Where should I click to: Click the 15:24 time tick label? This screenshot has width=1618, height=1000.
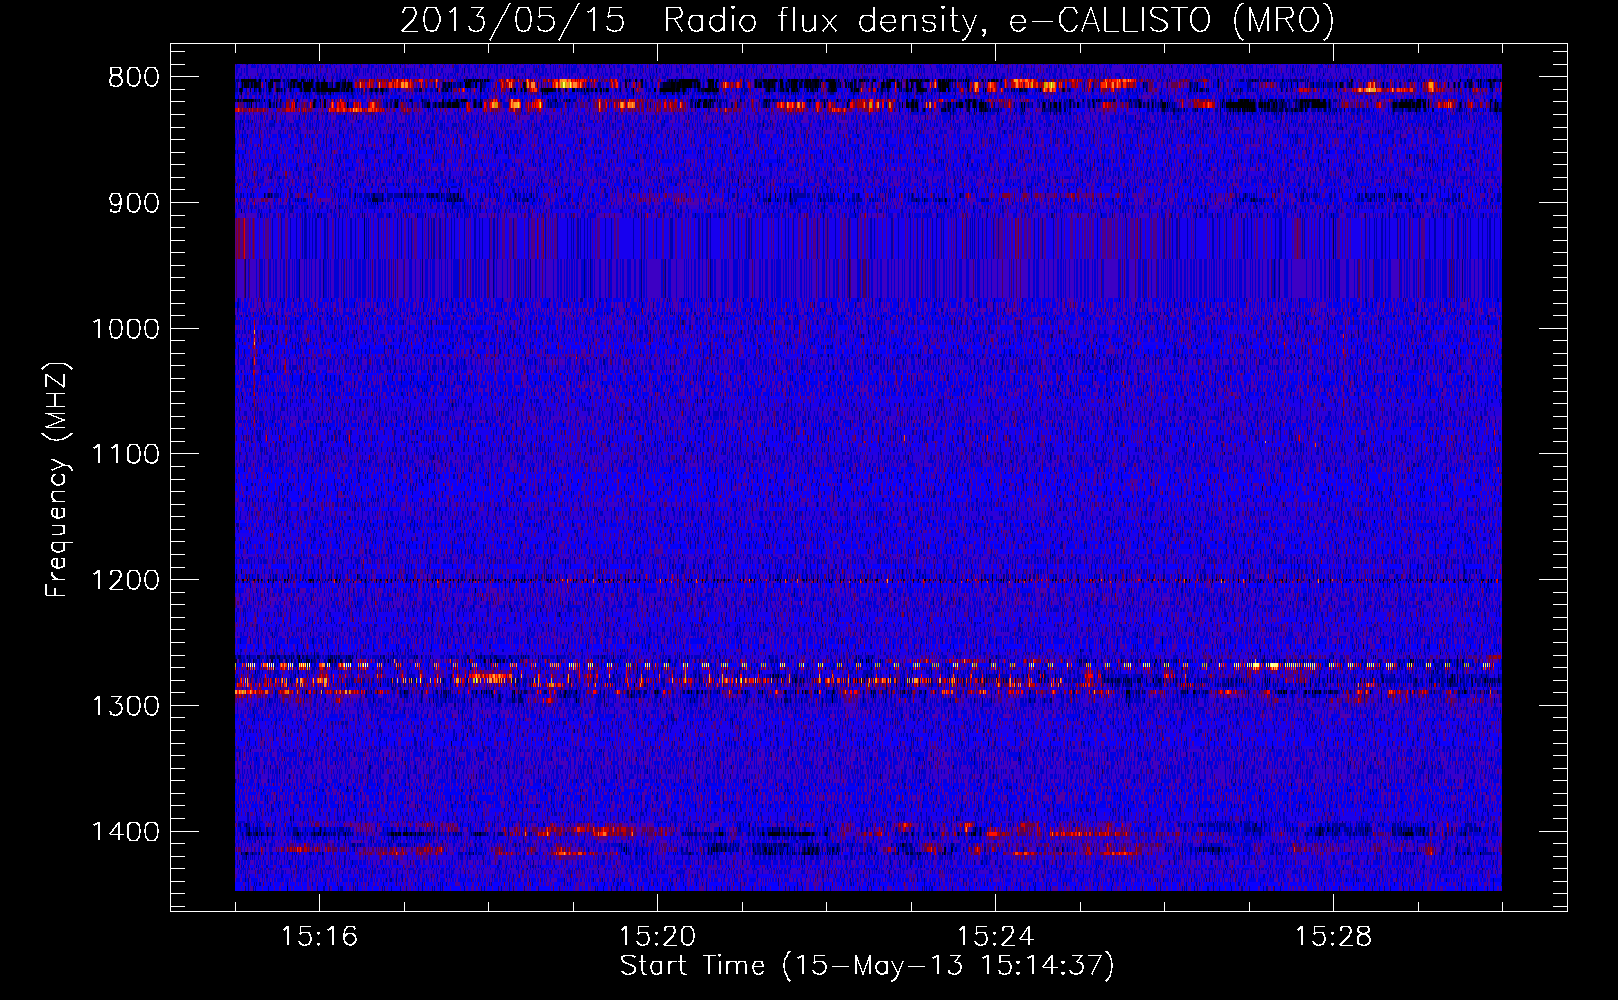click(x=995, y=937)
